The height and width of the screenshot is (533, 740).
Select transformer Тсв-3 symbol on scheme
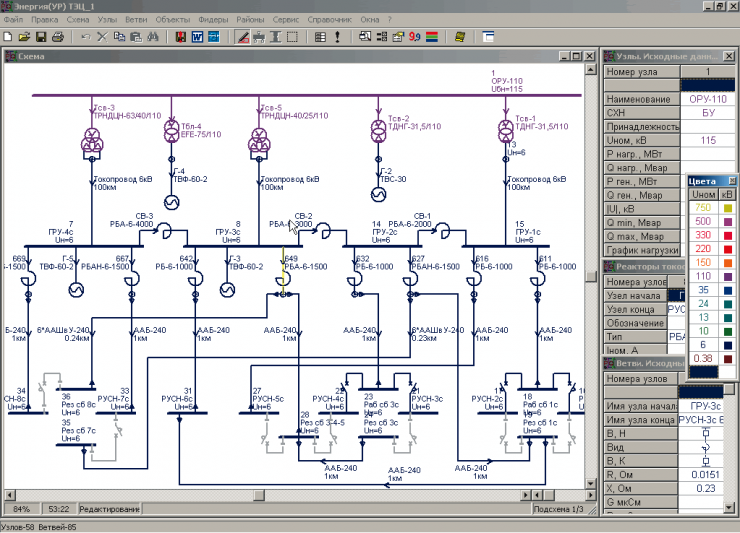pos(92,140)
